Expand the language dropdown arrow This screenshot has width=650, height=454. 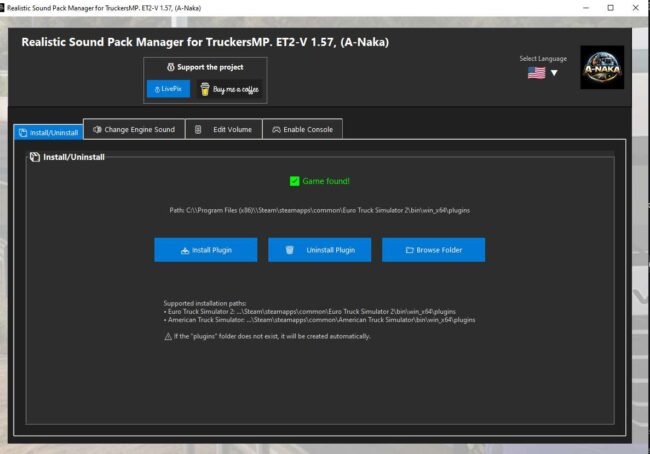554,73
